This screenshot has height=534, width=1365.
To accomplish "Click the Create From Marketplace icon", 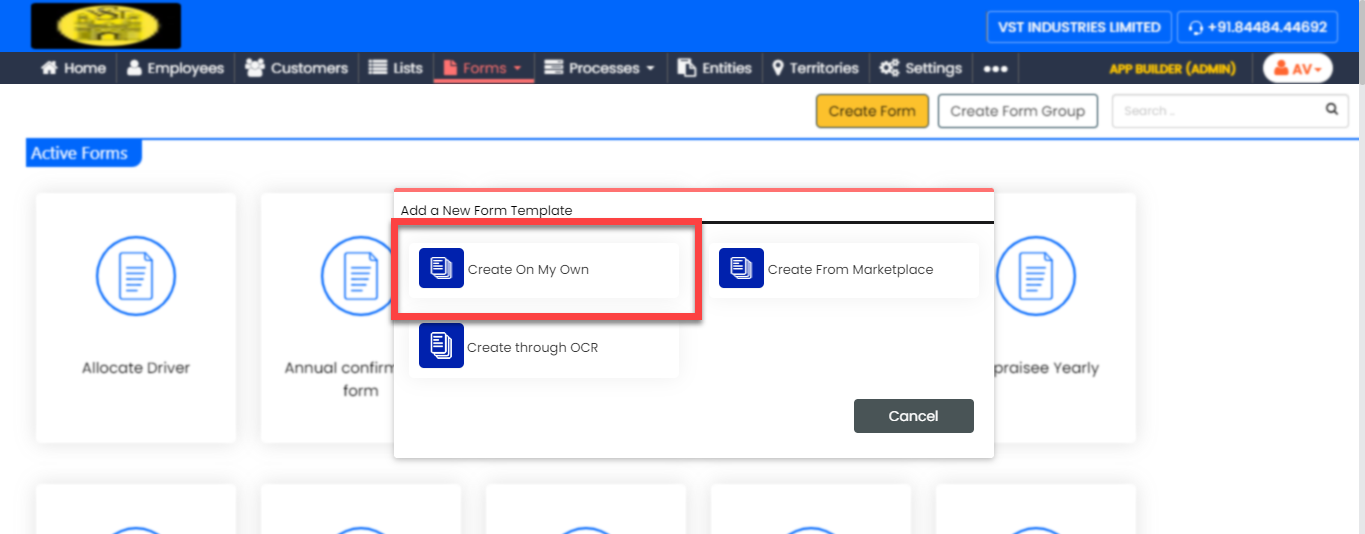I will 741,269.
